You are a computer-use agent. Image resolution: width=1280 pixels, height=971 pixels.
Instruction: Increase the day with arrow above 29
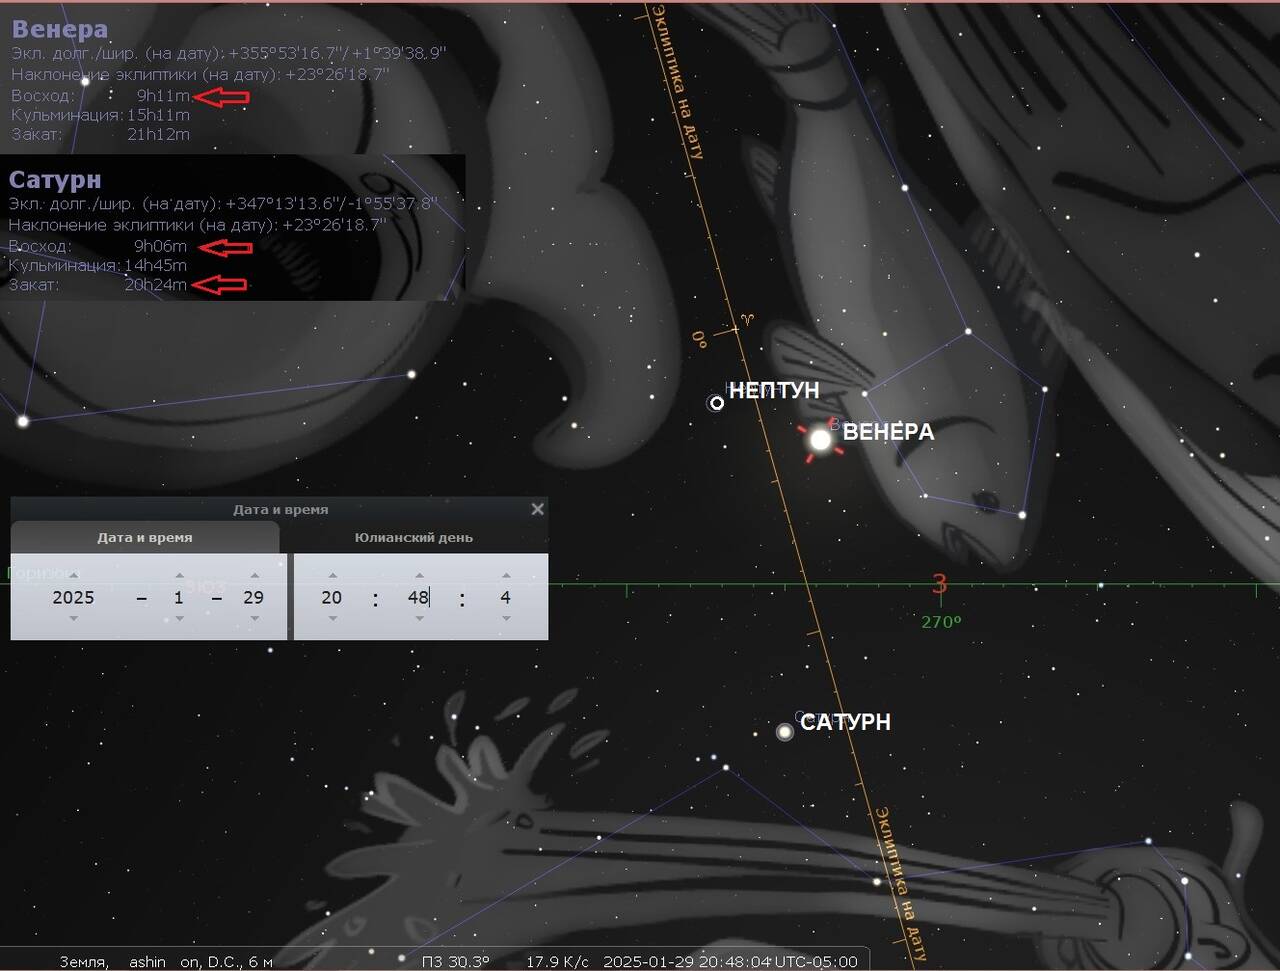[254, 576]
